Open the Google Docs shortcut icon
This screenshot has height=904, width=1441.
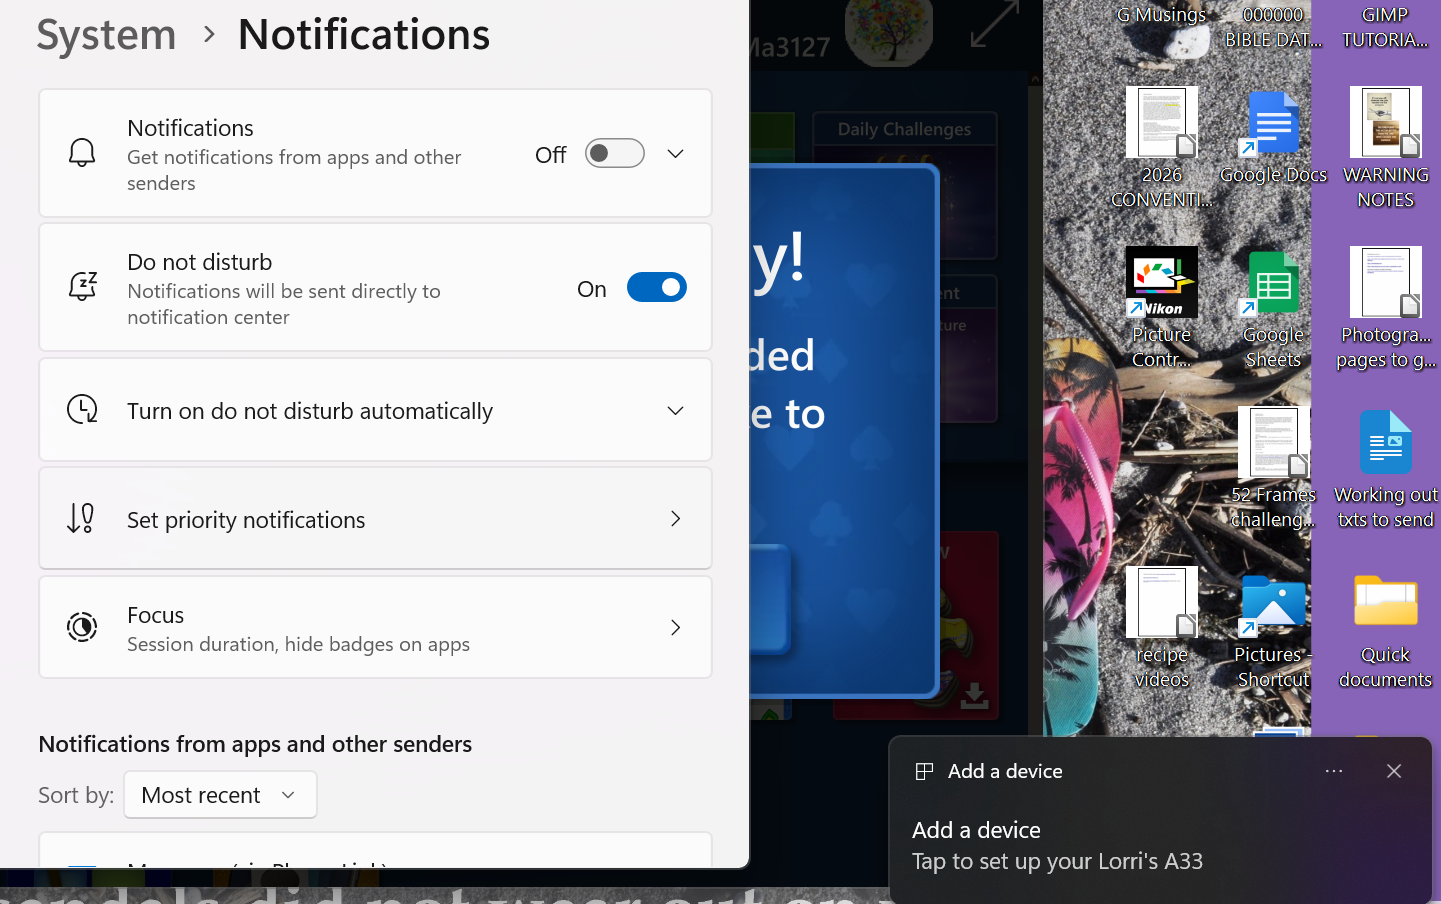1272,122
